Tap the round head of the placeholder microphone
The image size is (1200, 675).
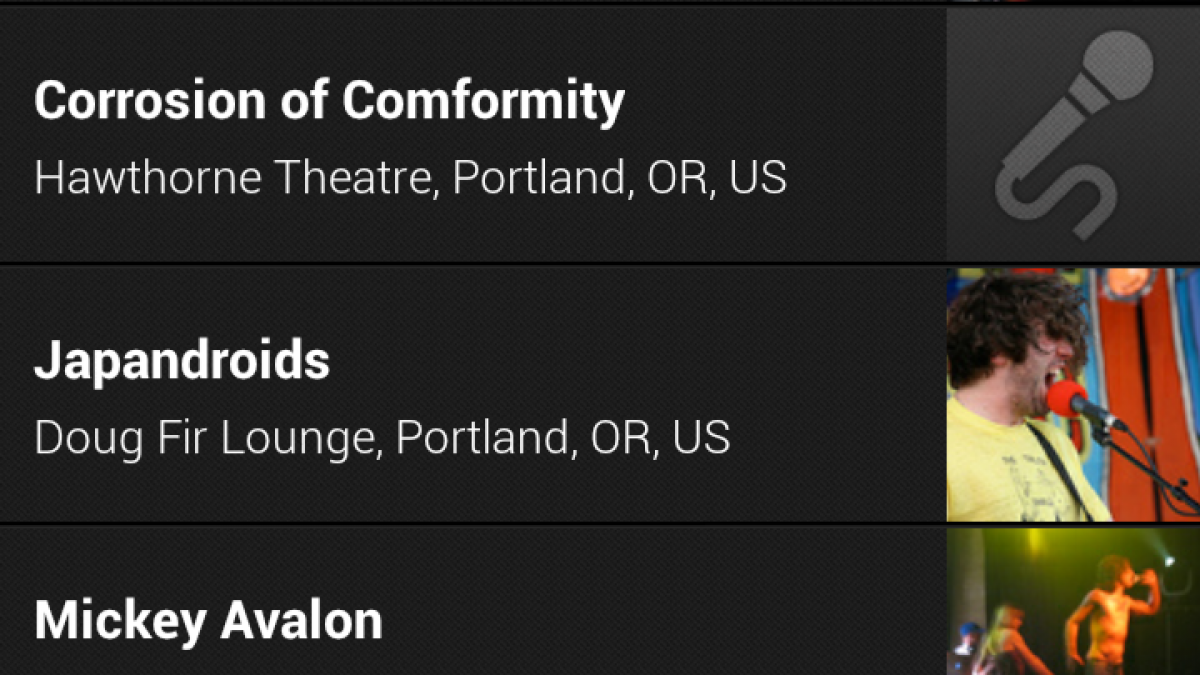(1118, 66)
